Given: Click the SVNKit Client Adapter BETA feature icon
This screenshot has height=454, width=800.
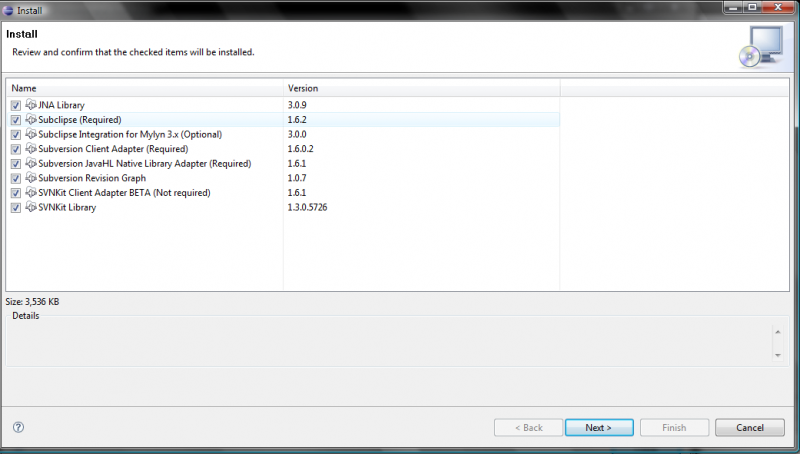Looking at the screenshot, I should pos(31,192).
